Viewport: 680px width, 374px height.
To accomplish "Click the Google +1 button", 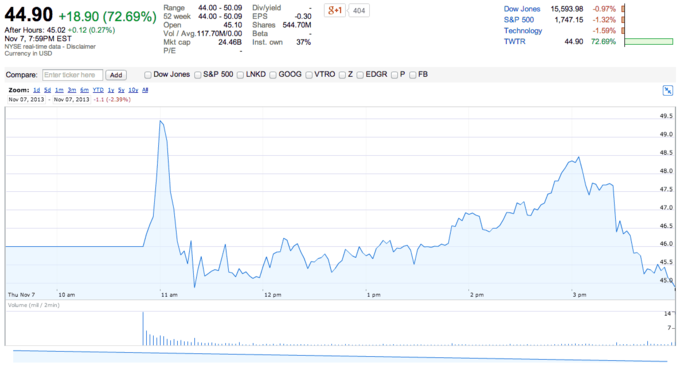I will coord(335,10).
